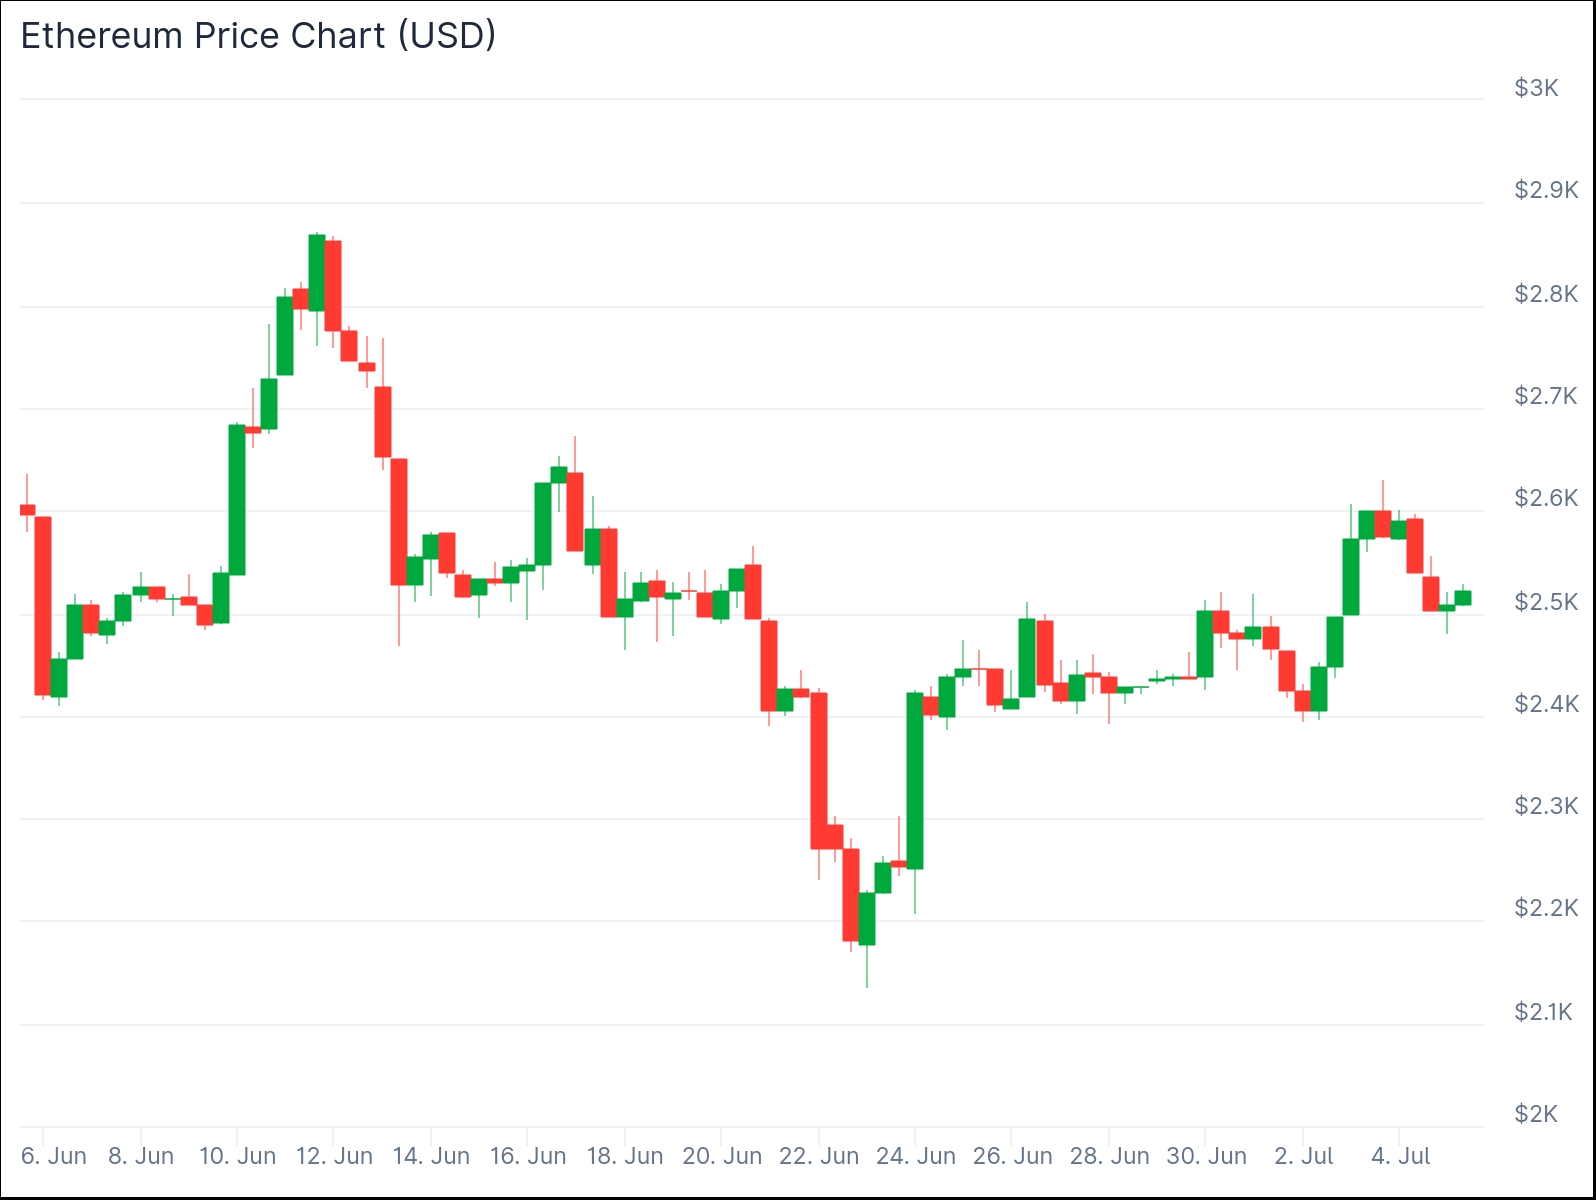Click the tall red candle after 6. Jun
This screenshot has height=1200, width=1596.
tap(43, 605)
